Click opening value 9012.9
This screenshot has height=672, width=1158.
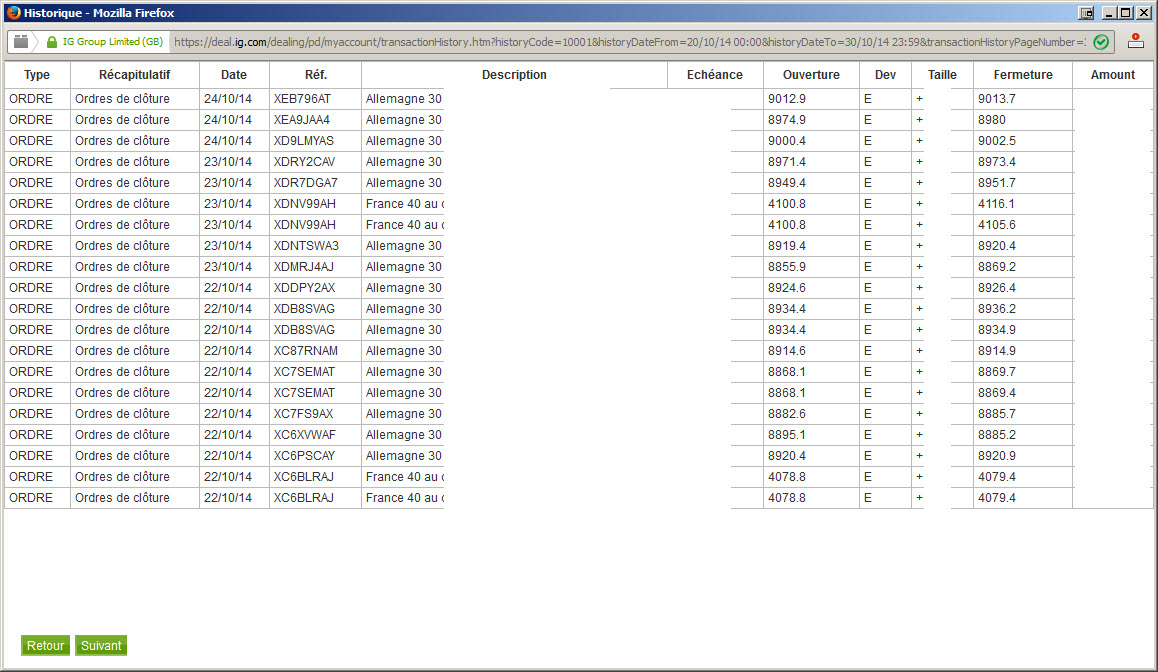(x=787, y=99)
